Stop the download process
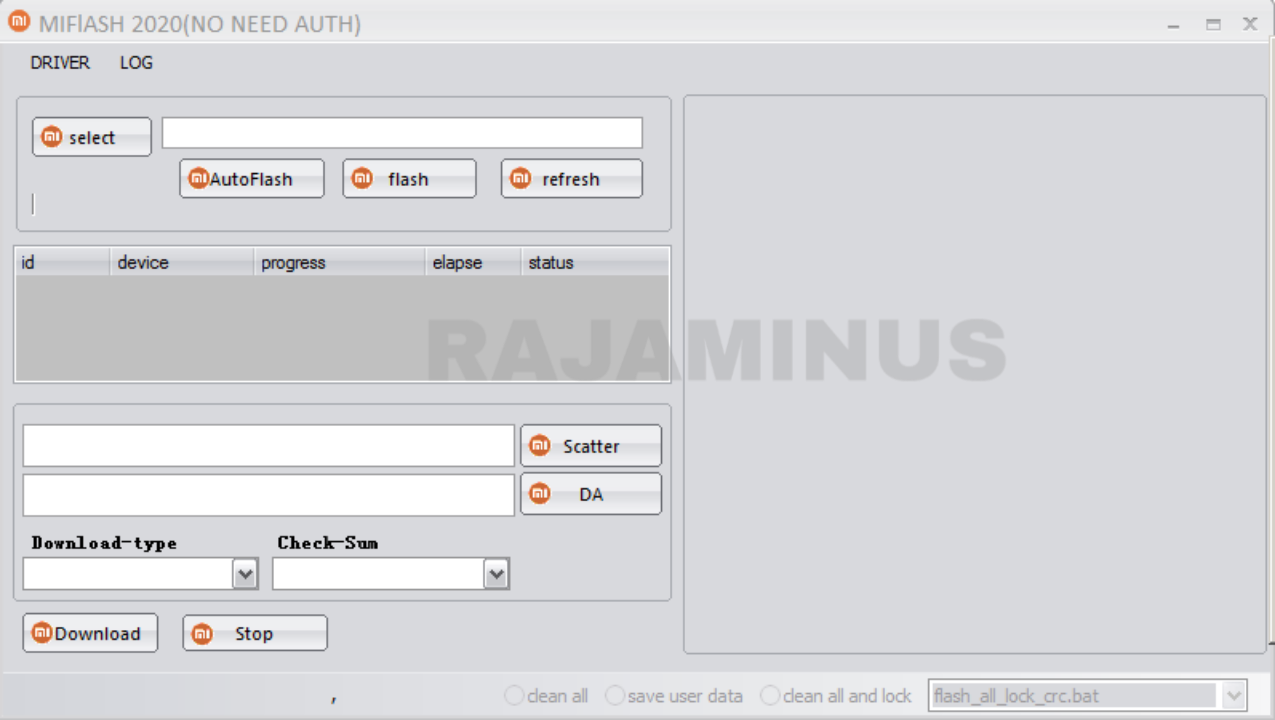Image resolution: width=1275 pixels, height=720 pixels. 255,633
